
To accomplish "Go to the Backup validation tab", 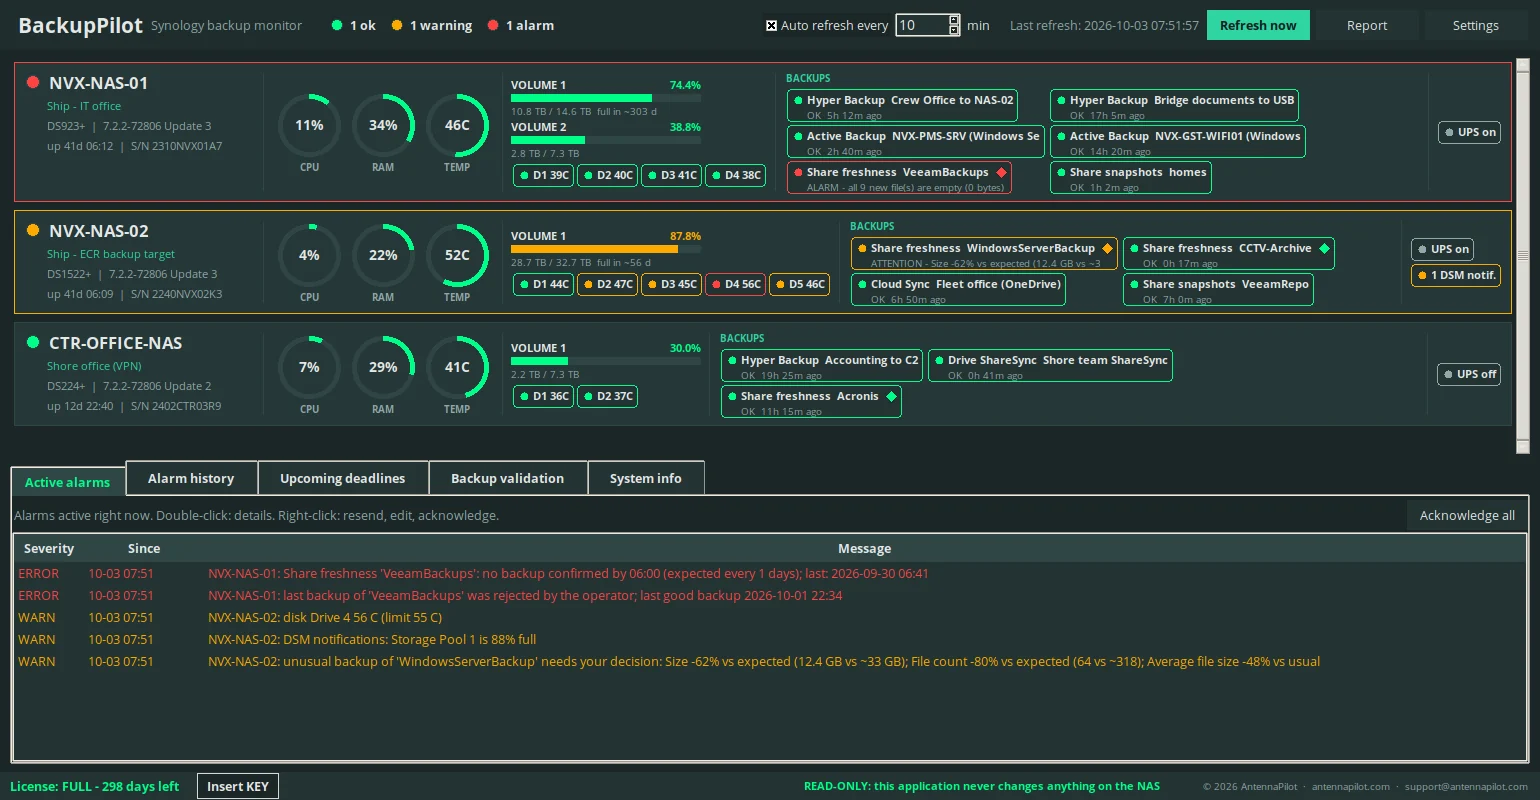I will click(x=508, y=478).
